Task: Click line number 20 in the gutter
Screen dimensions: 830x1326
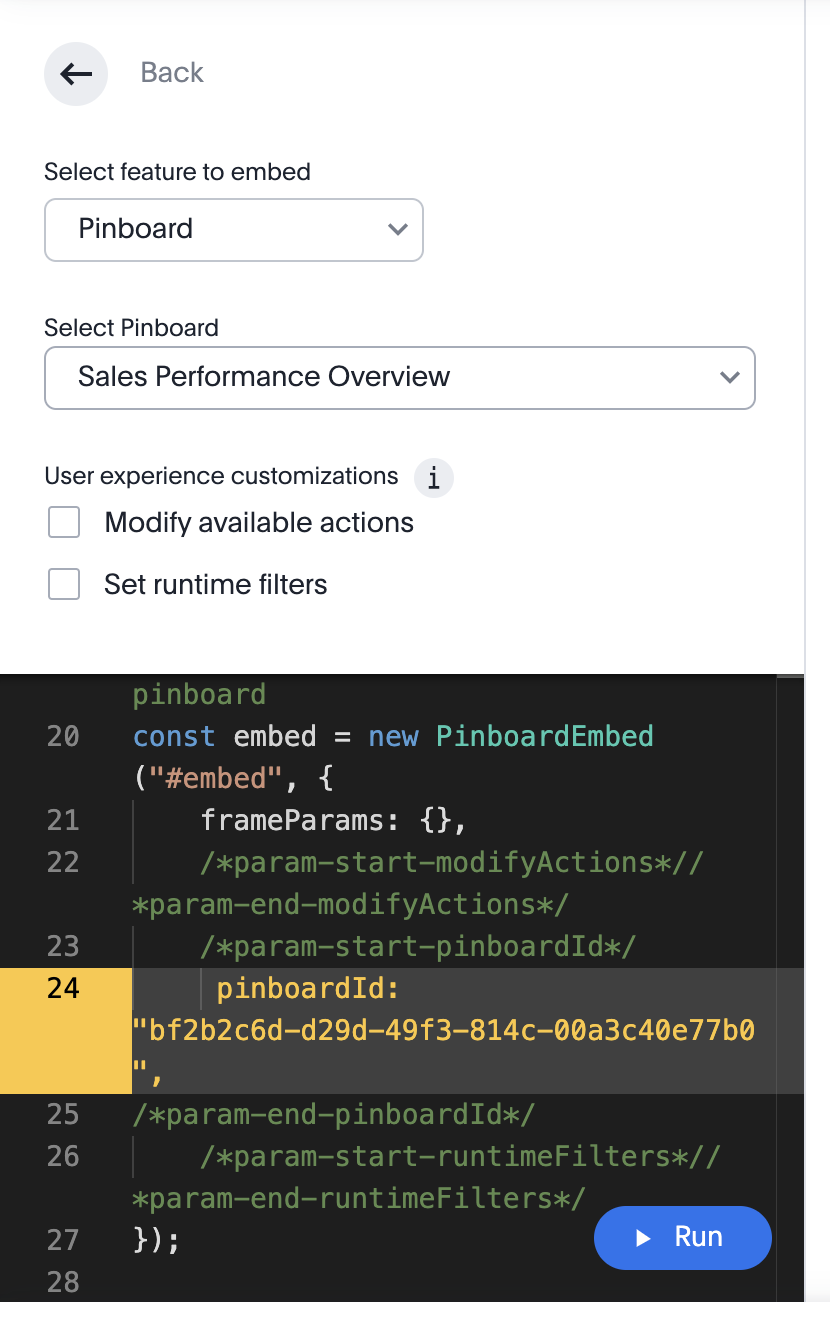Action: [x=63, y=737]
